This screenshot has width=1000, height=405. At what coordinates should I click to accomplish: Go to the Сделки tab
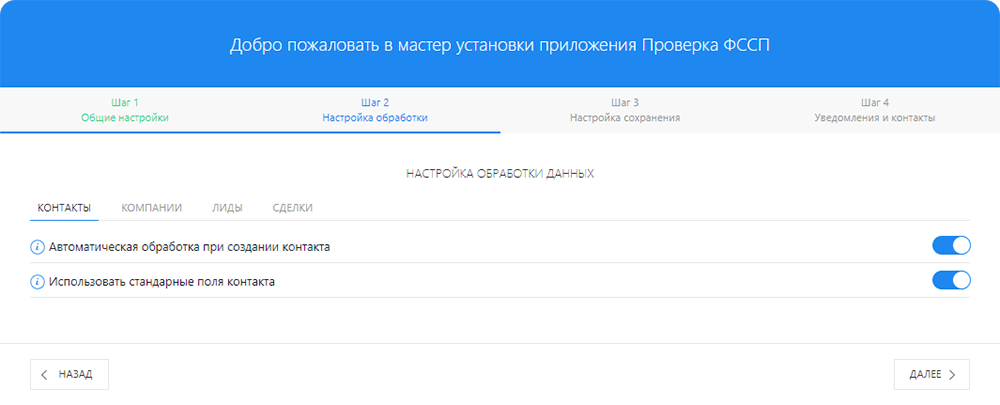pos(292,208)
